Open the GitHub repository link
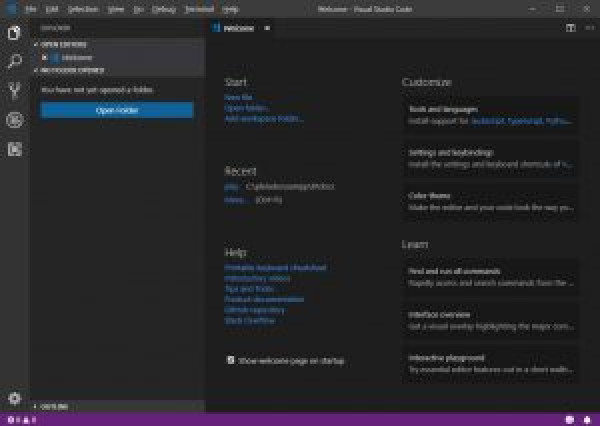 click(254, 310)
